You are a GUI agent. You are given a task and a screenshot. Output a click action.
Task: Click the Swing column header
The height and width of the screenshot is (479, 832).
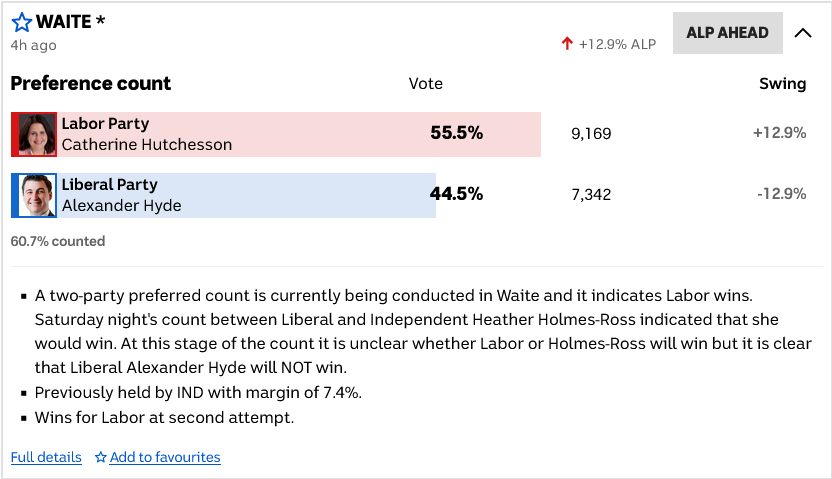pyautogui.click(x=782, y=84)
